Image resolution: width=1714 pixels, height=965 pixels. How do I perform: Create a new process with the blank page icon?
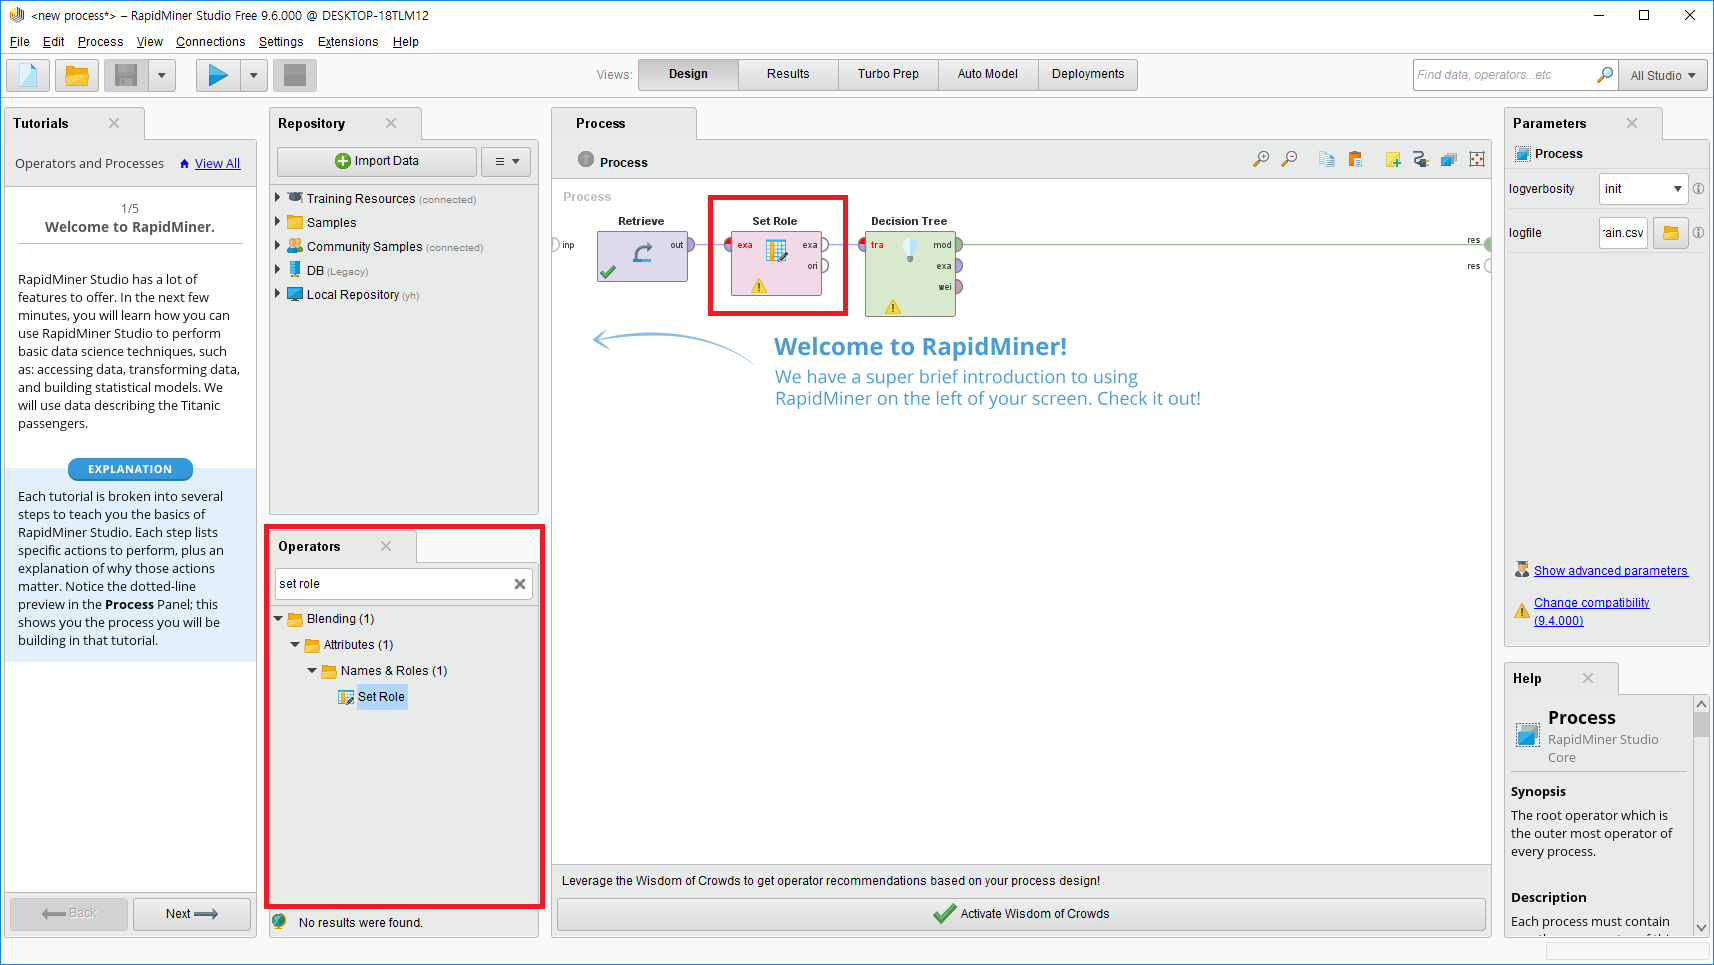click(28, 75)
